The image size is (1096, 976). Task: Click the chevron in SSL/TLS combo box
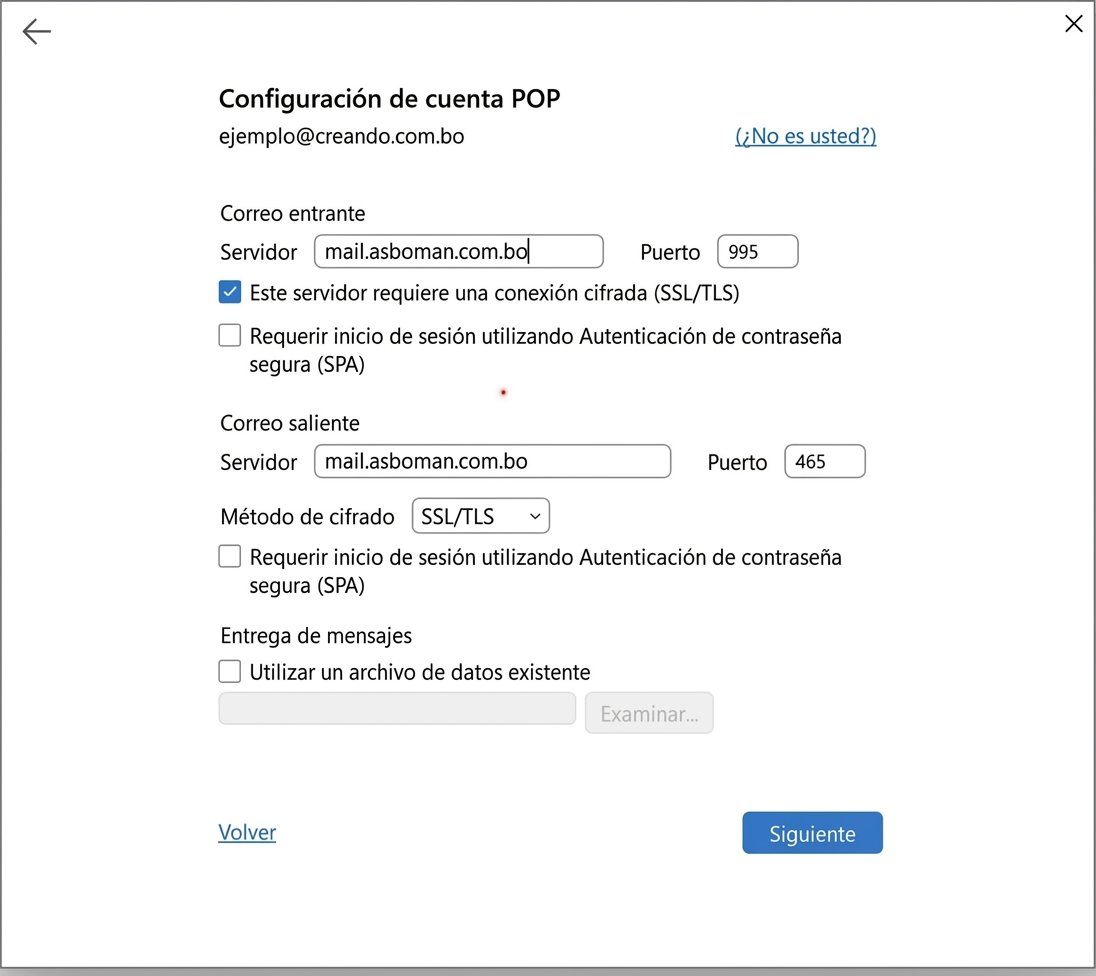535,517
